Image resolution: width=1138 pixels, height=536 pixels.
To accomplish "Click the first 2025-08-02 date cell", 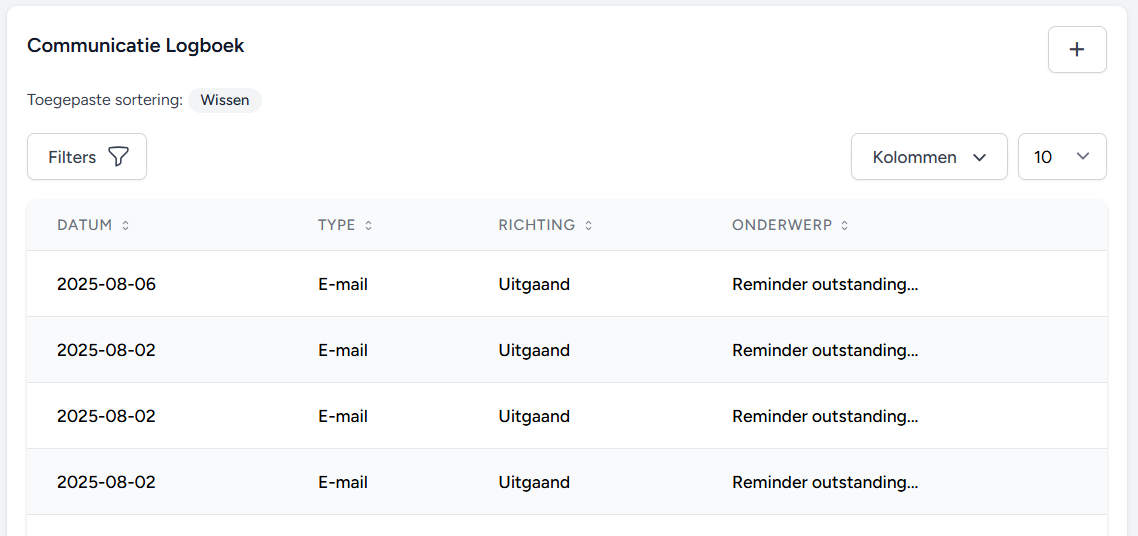I will click(106, 350).
